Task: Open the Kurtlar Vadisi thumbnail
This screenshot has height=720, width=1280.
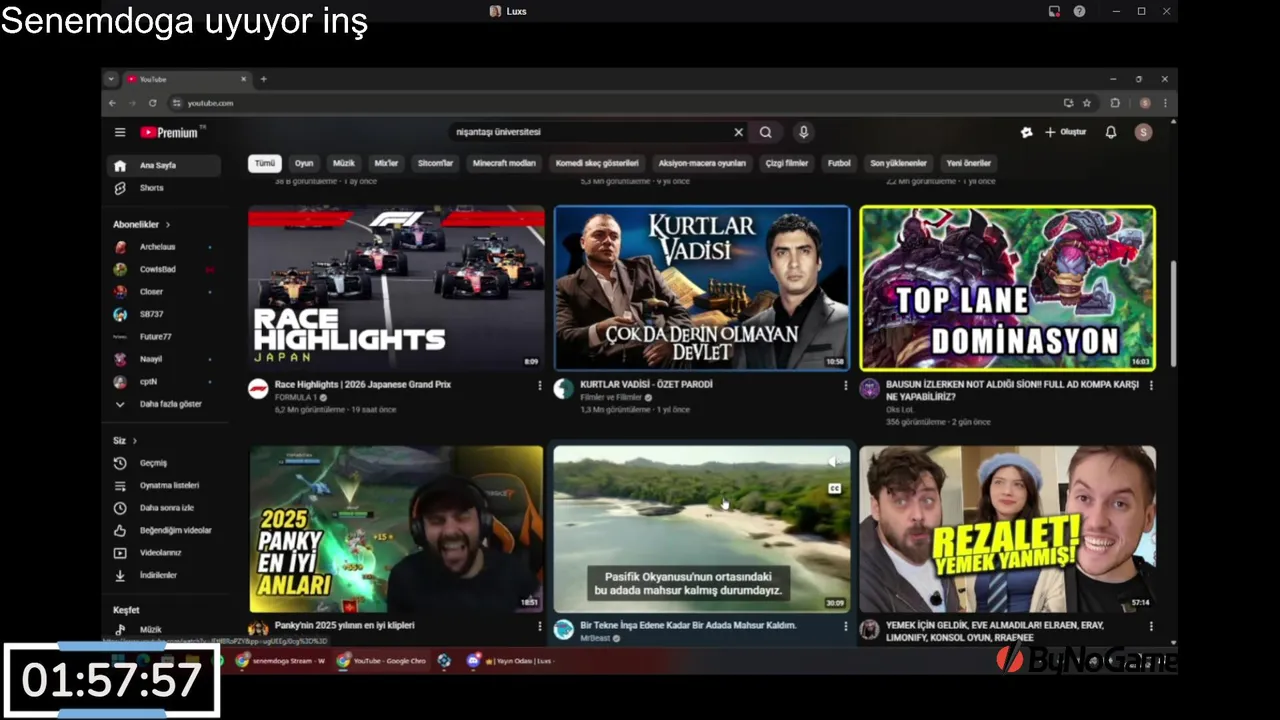Action: pyautogui.click(x=702, y=288)
